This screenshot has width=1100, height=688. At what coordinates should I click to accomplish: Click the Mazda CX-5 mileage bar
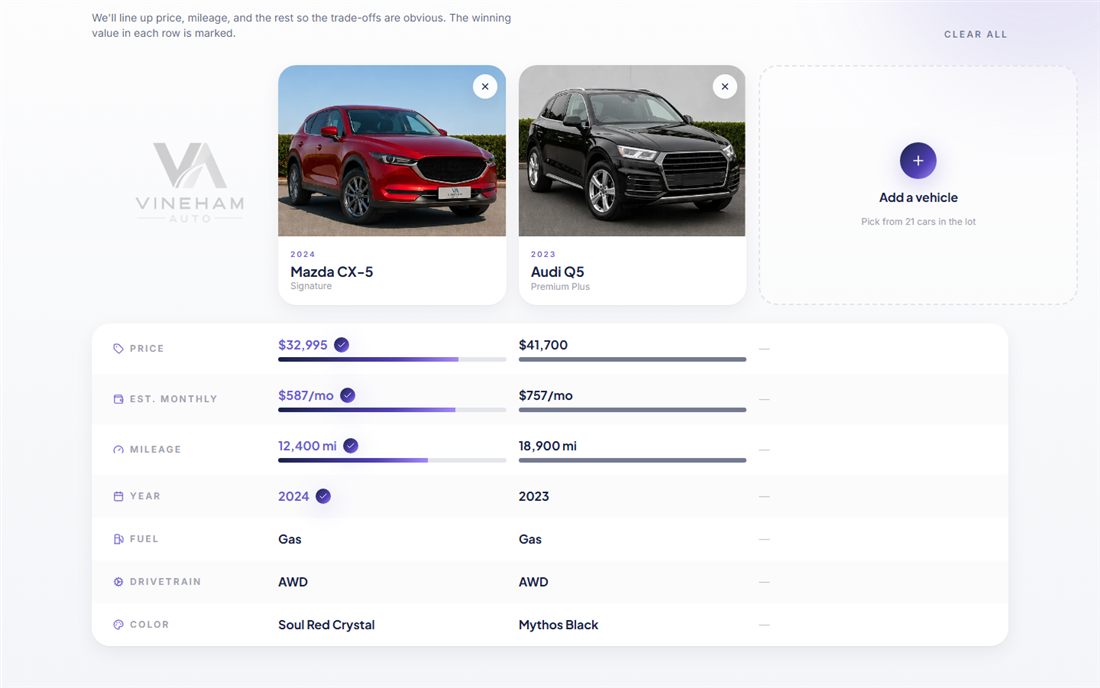pos(391,460)
